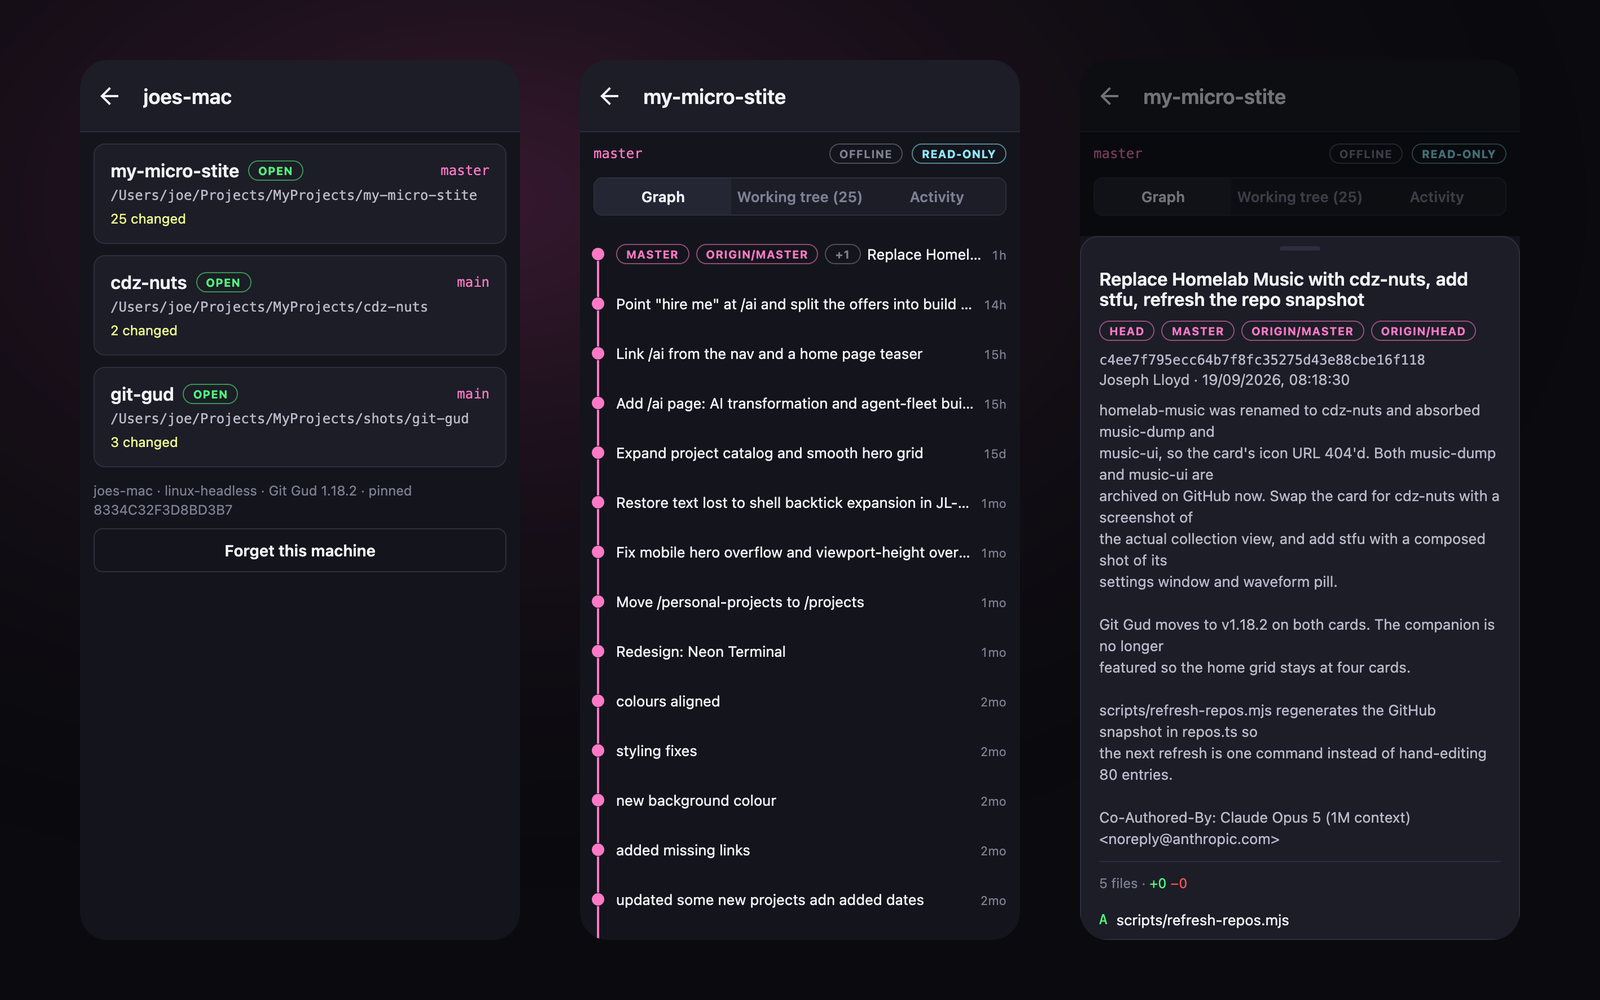Click the commit node for "Redesign: Neon Terminal"
Viewport: 1600px width, 1000px height.
pos(598,652)
